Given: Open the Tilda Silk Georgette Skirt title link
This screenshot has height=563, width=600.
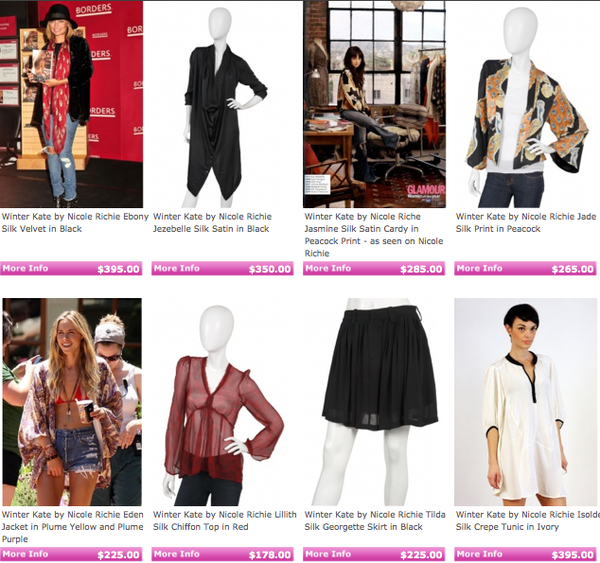Looking at the screenshot, I should pos(375,521).
